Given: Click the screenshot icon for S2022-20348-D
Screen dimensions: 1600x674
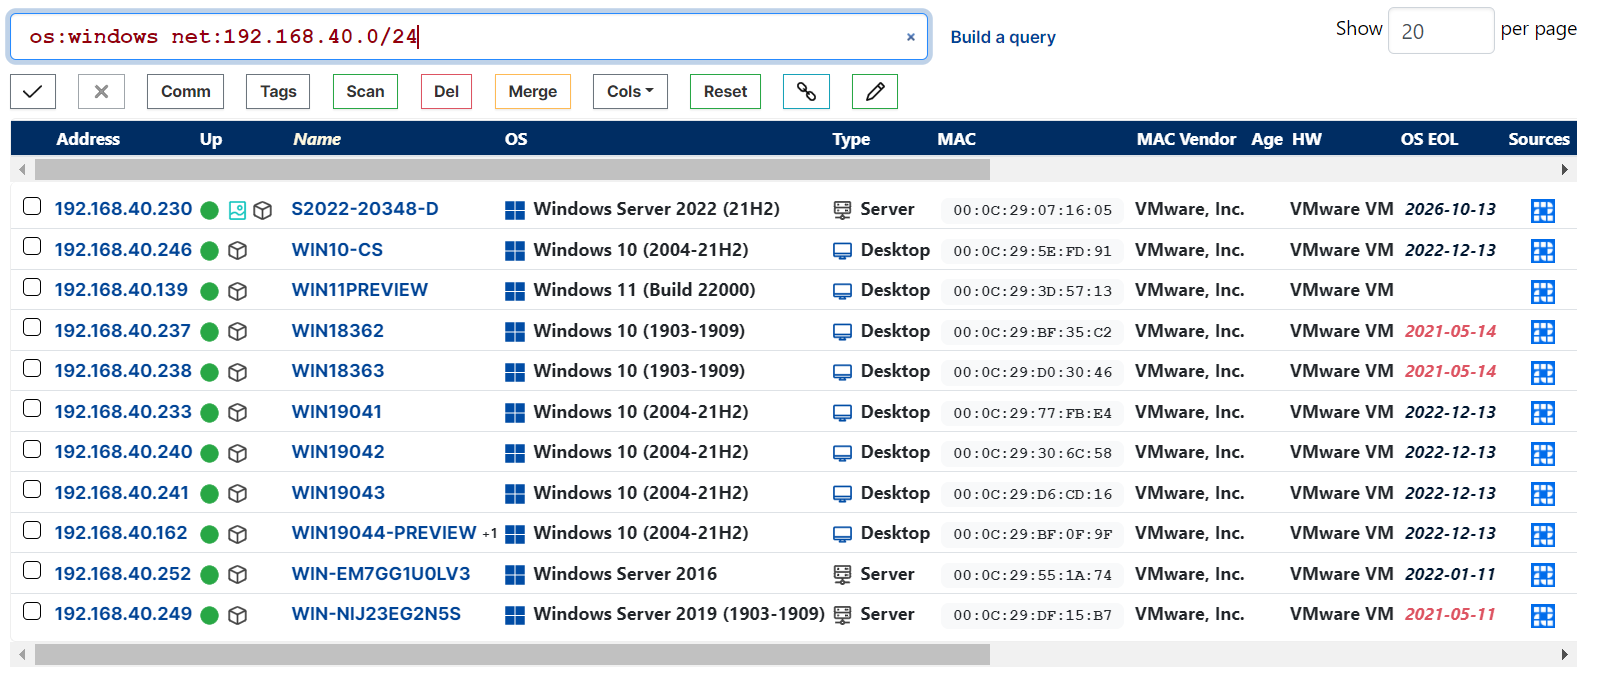Looking at the screenshot, I should (237, 210).
